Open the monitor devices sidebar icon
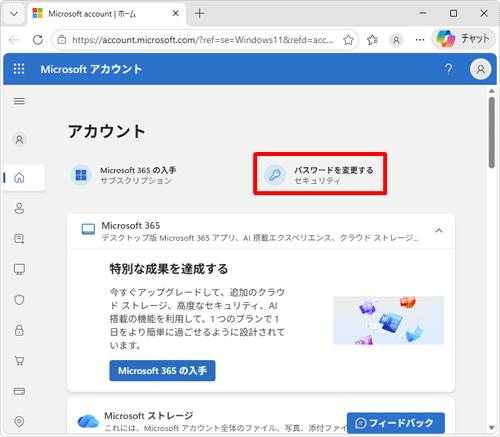 pos(19,269)
